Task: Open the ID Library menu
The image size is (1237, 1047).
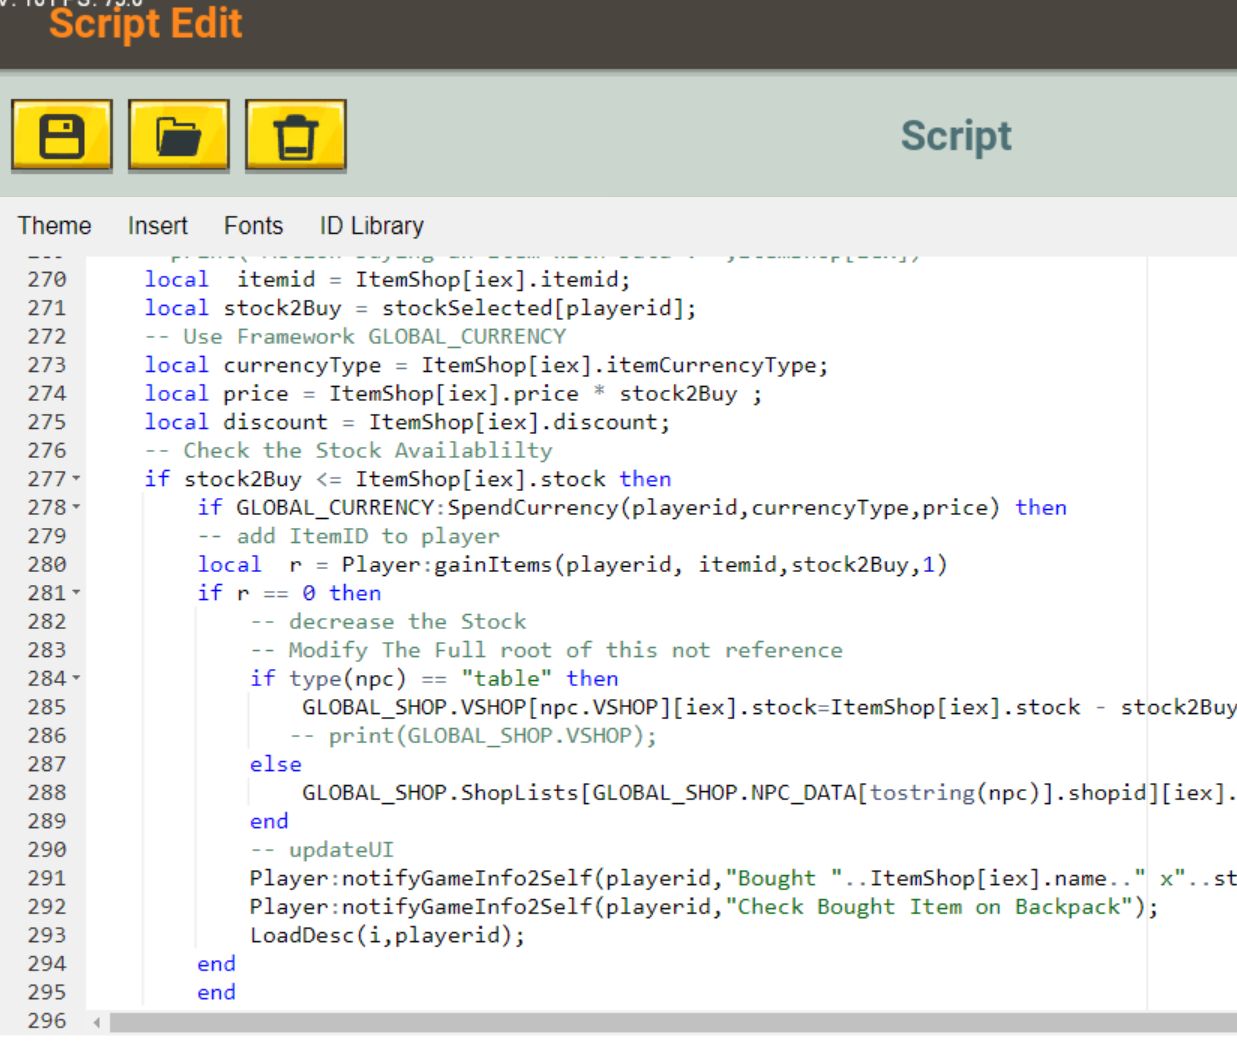Action: pyautogui.click(x=371, y=226)
